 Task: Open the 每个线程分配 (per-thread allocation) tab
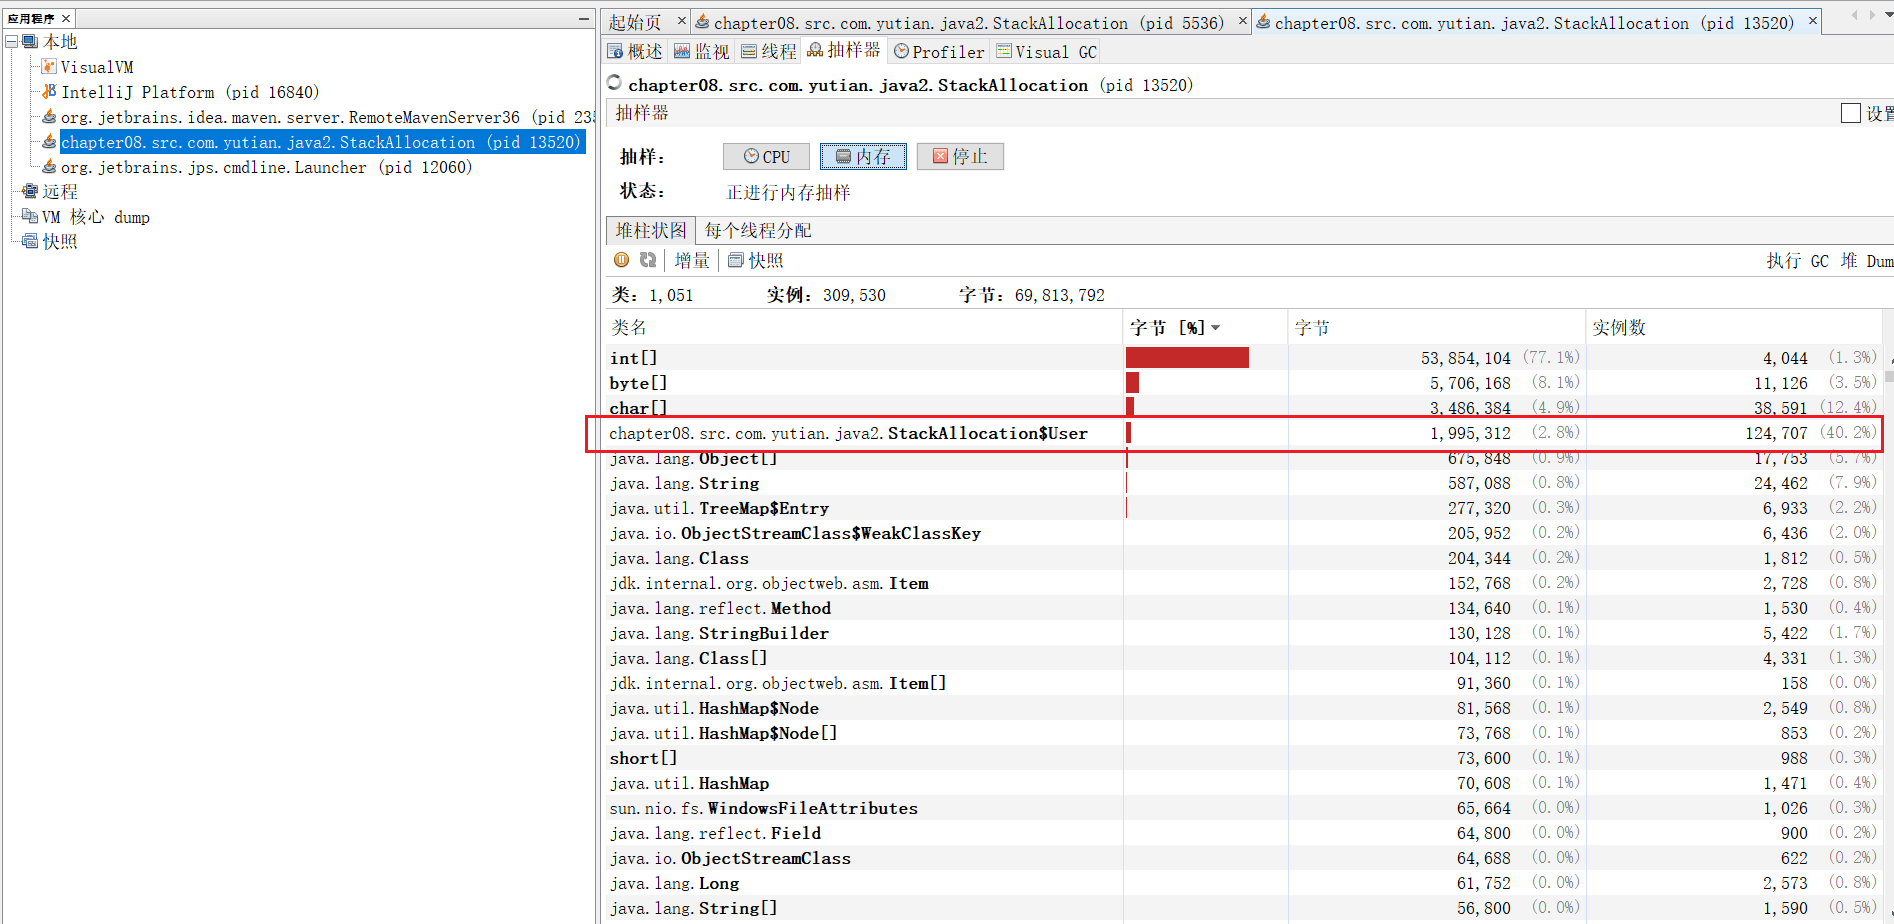(757, 231)
